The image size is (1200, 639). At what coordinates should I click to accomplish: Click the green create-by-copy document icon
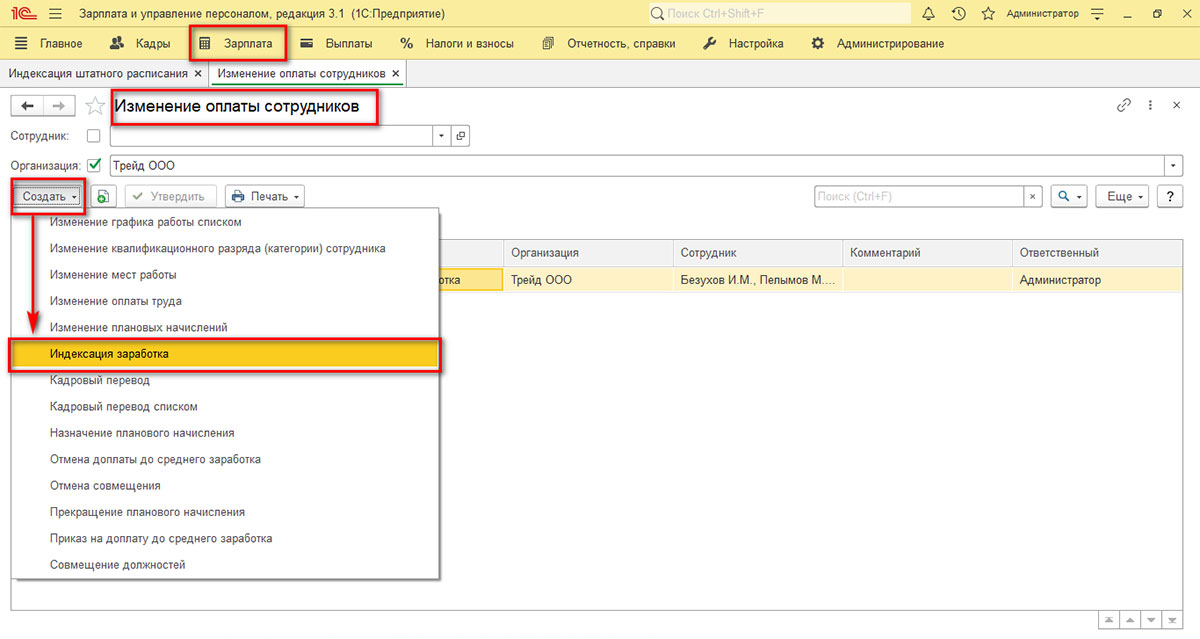(x=103, y=197)
